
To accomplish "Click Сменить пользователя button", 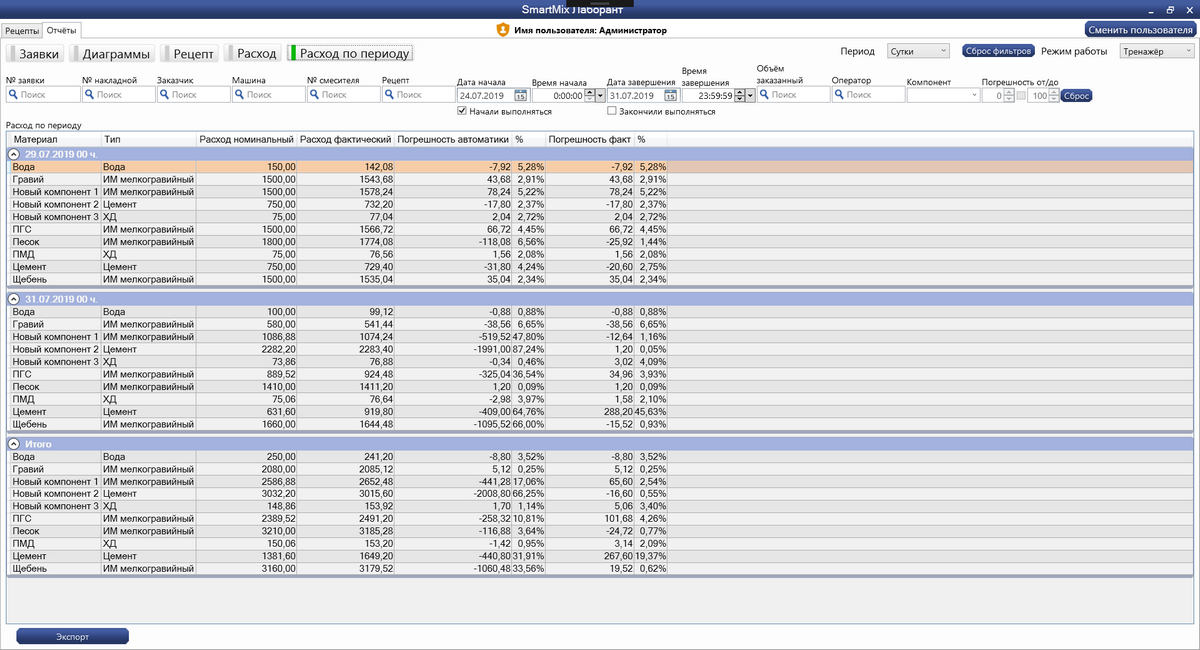I will [x=1140, y=30].
